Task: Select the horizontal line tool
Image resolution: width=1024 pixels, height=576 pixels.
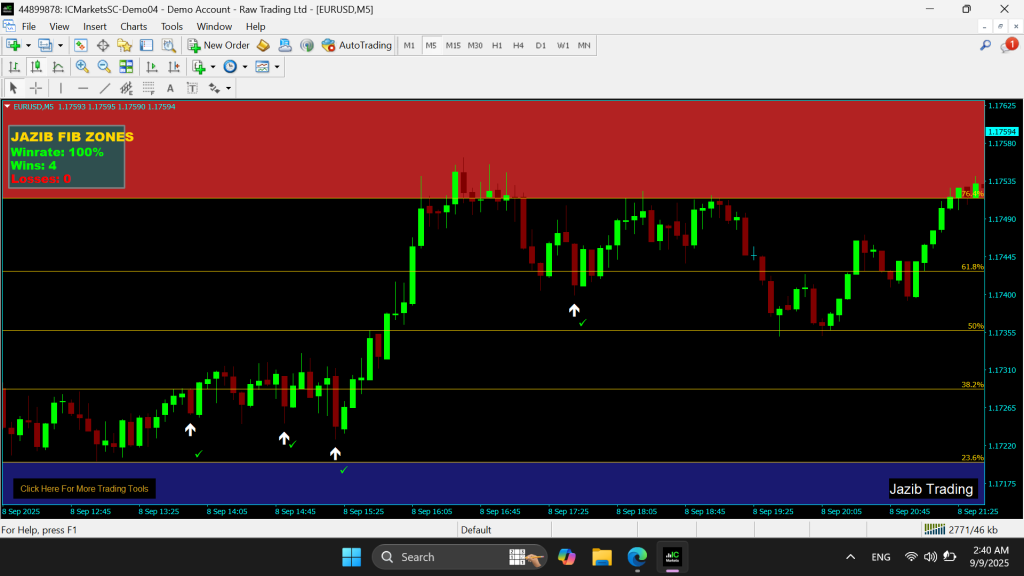Action: (x=83, y=88)
